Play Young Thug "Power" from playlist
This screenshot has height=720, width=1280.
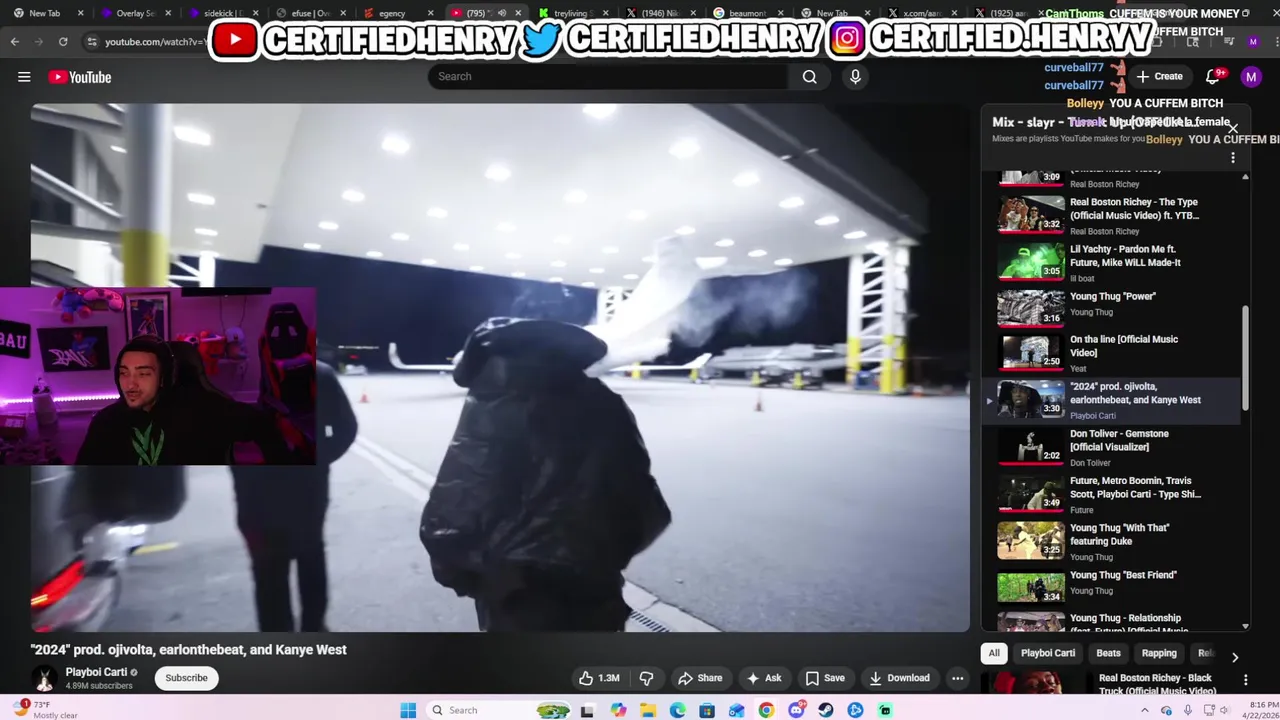click(1110, 306)
